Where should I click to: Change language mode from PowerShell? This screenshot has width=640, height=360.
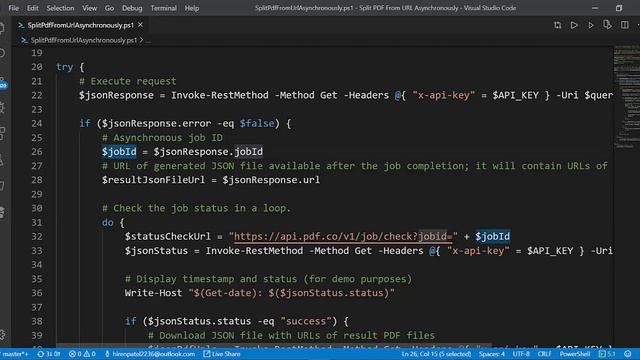[575, 354]
